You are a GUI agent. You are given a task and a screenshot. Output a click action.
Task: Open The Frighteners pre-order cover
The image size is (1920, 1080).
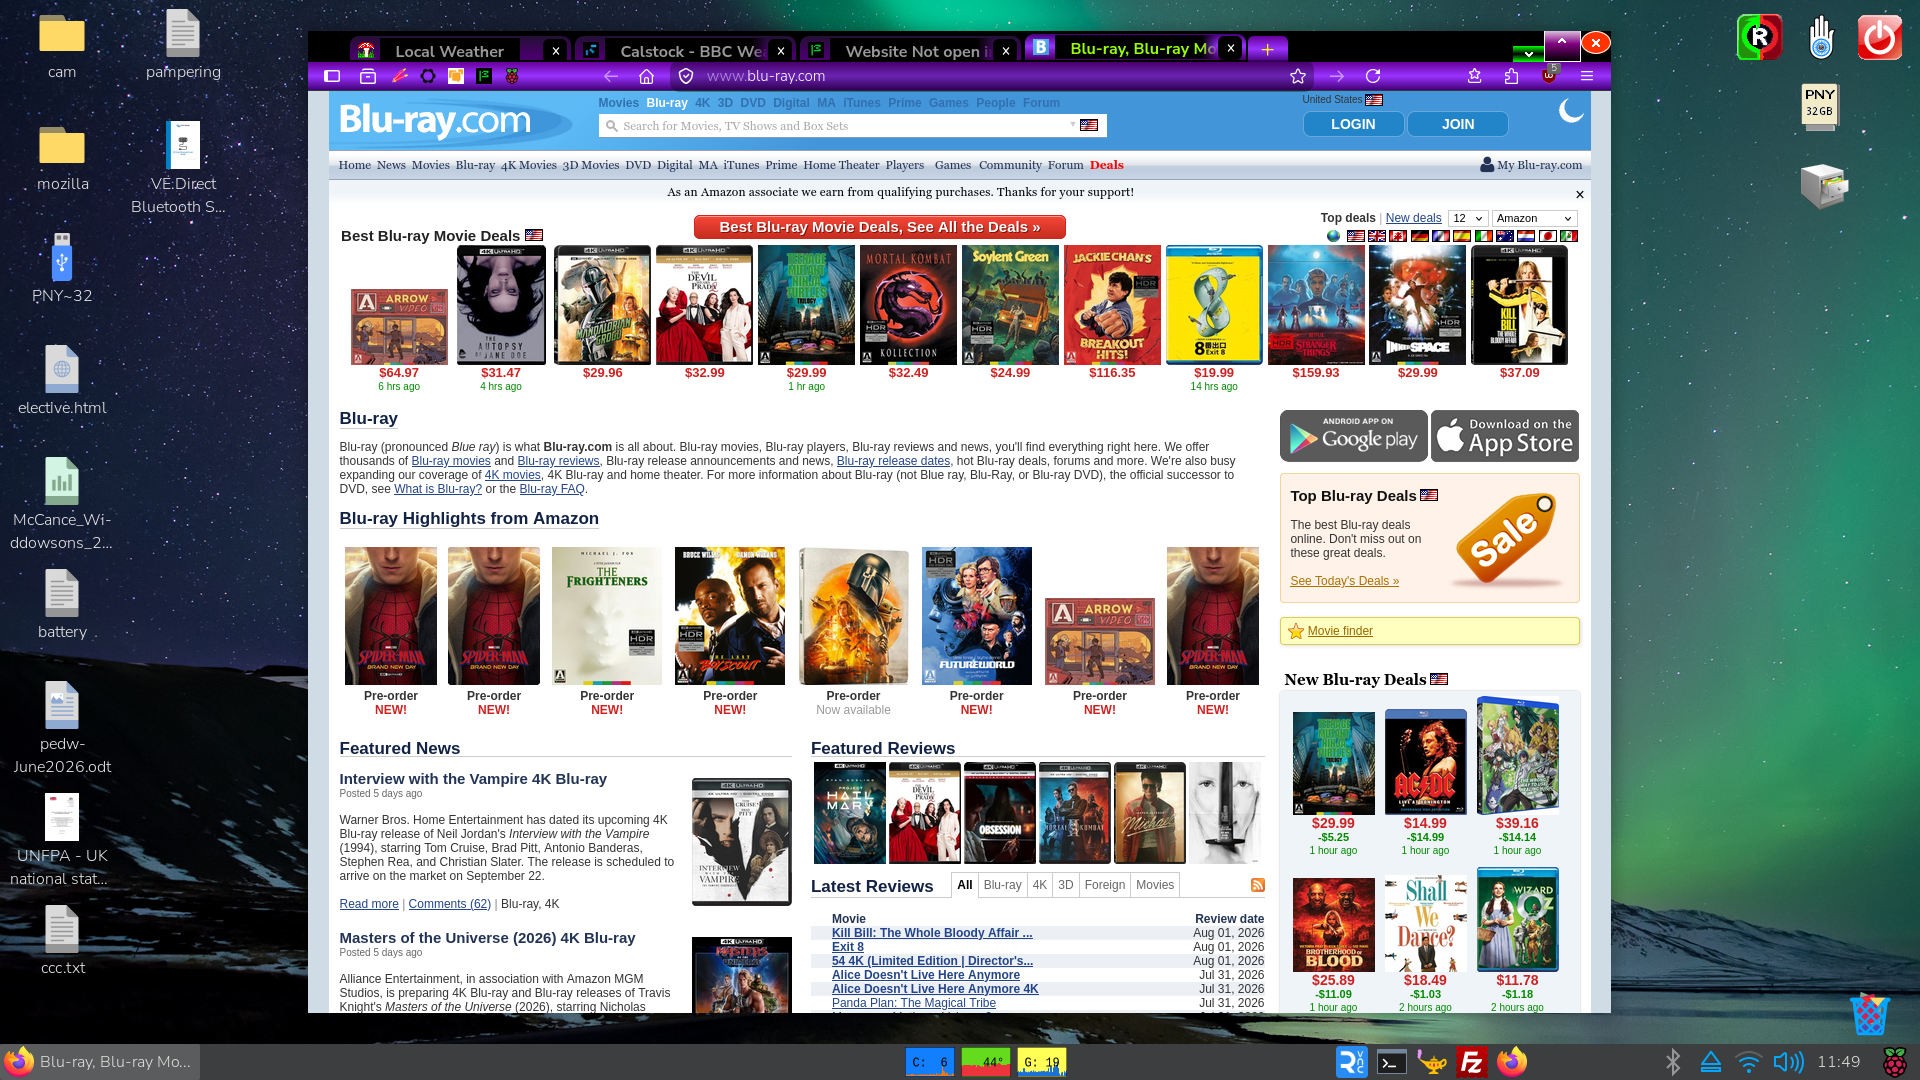(607, 616)
